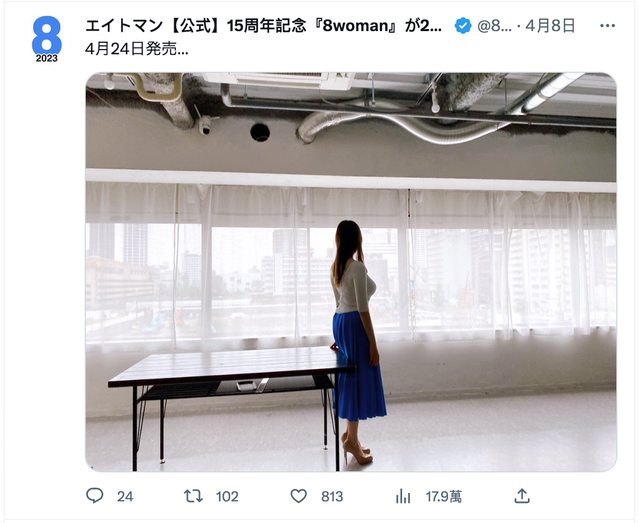The height and width of the screenshot is (523, 640).
Task: Like the tweet with heart icon
Action: [x=298, y=496]
